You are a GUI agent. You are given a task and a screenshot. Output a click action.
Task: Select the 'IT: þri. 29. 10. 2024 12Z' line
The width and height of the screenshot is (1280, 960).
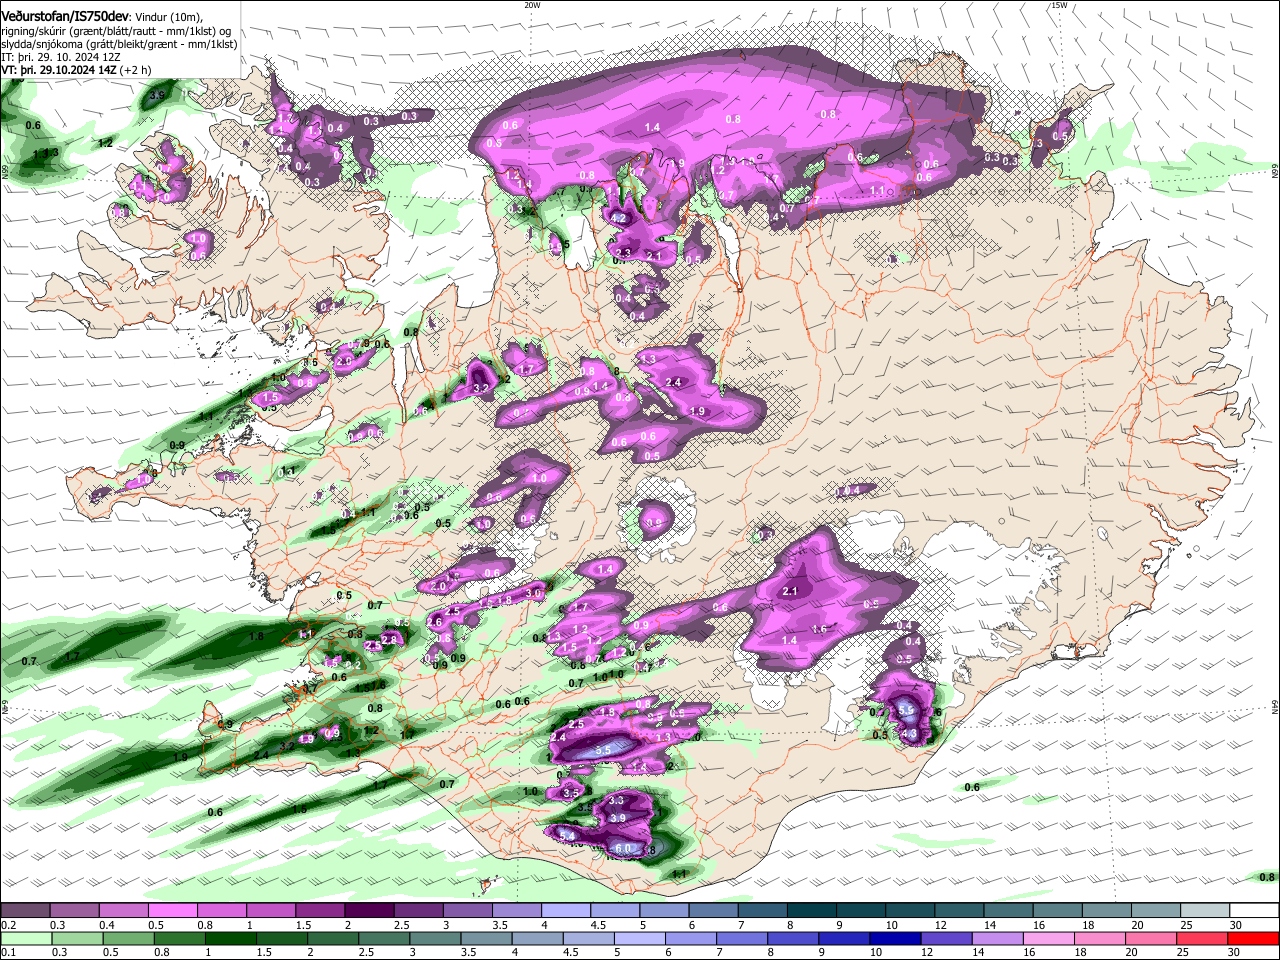(x=61, y=57)
